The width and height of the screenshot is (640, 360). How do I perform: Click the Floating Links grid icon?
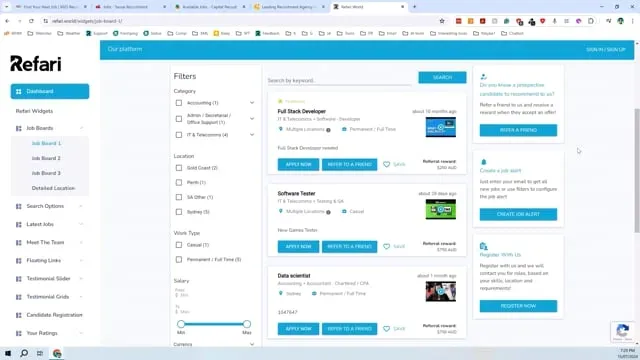pyautogui.click(x=18, y=260)
